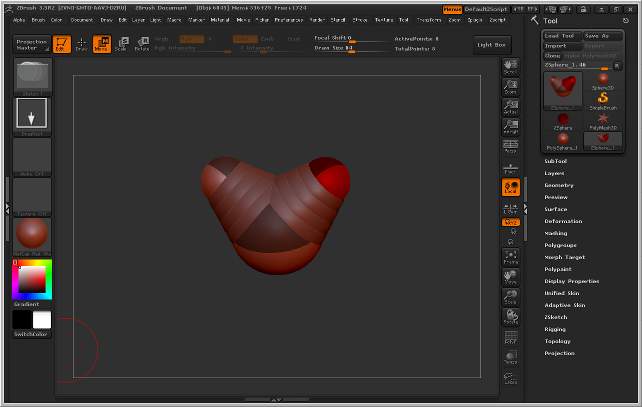Screen dimensions: 642x407
Task: Open the Document menu
Action: coord(82,19)
